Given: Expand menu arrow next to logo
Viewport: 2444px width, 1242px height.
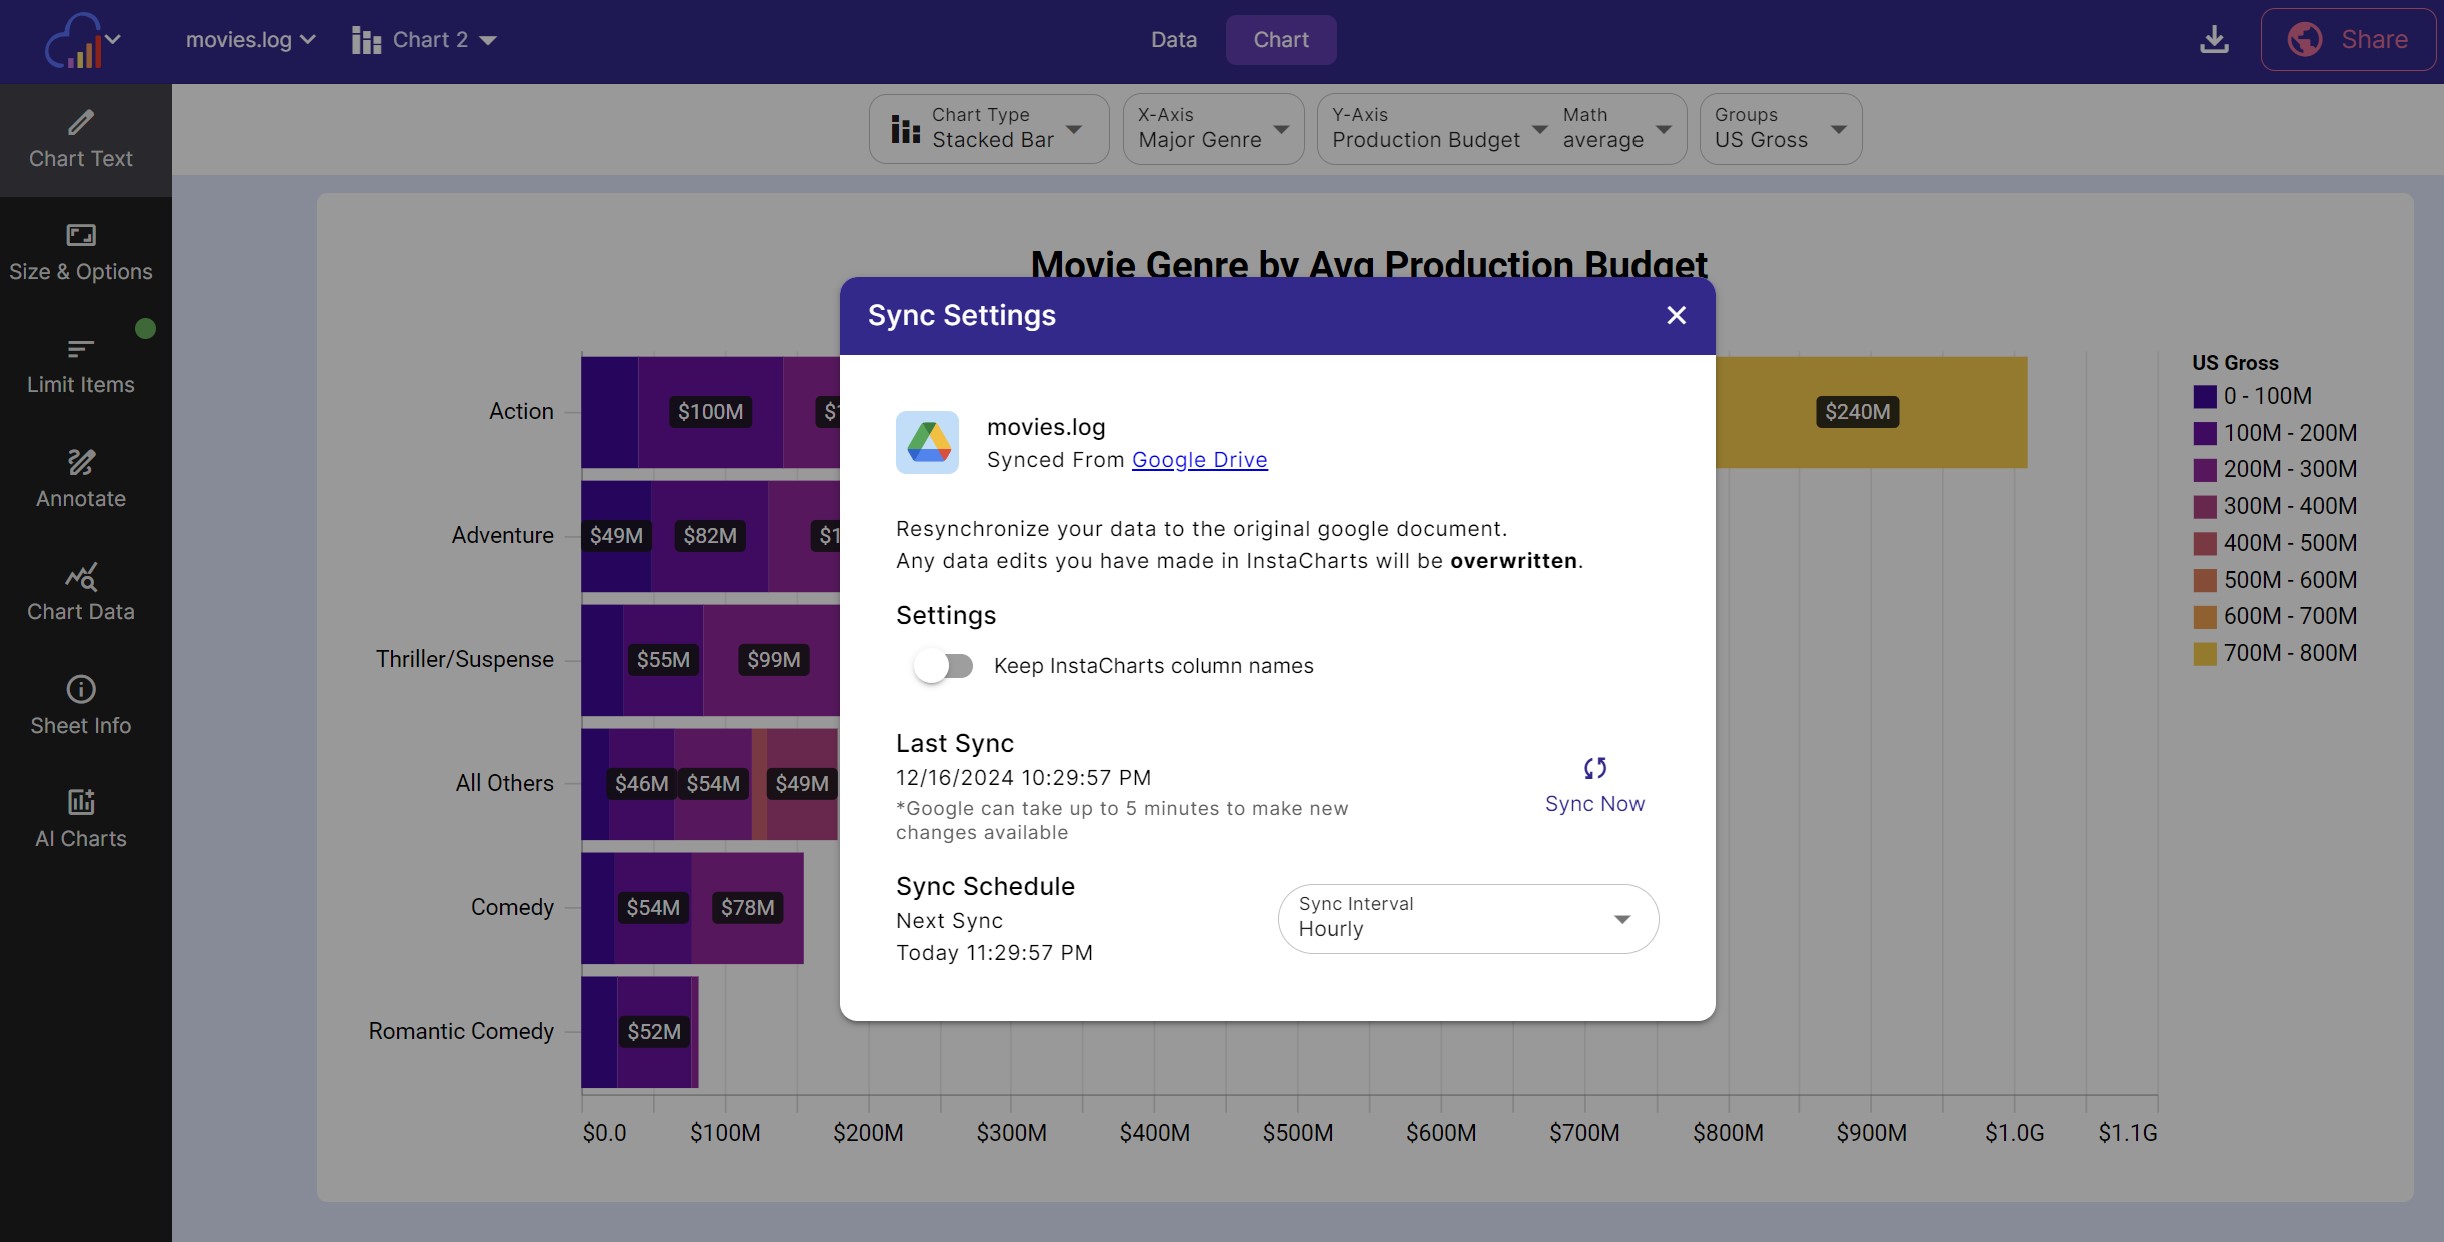Looking at the screenshot, I should tap(113, 39).
